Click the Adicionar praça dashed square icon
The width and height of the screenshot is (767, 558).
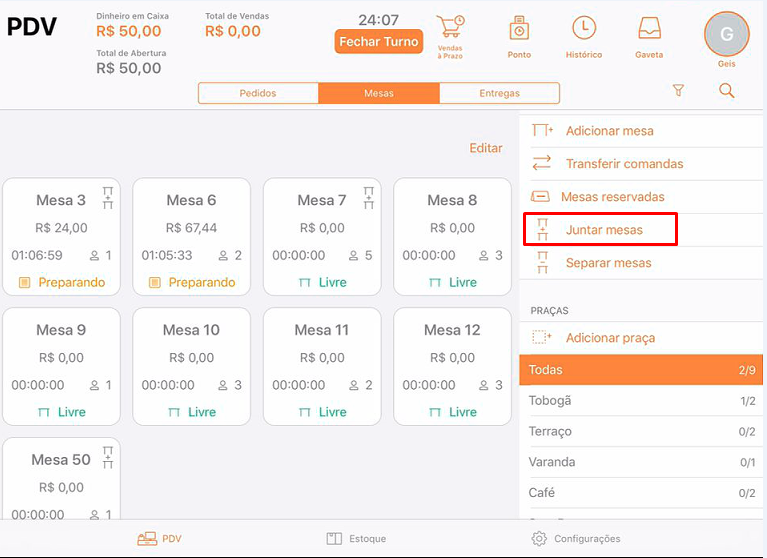click(541, 337)
